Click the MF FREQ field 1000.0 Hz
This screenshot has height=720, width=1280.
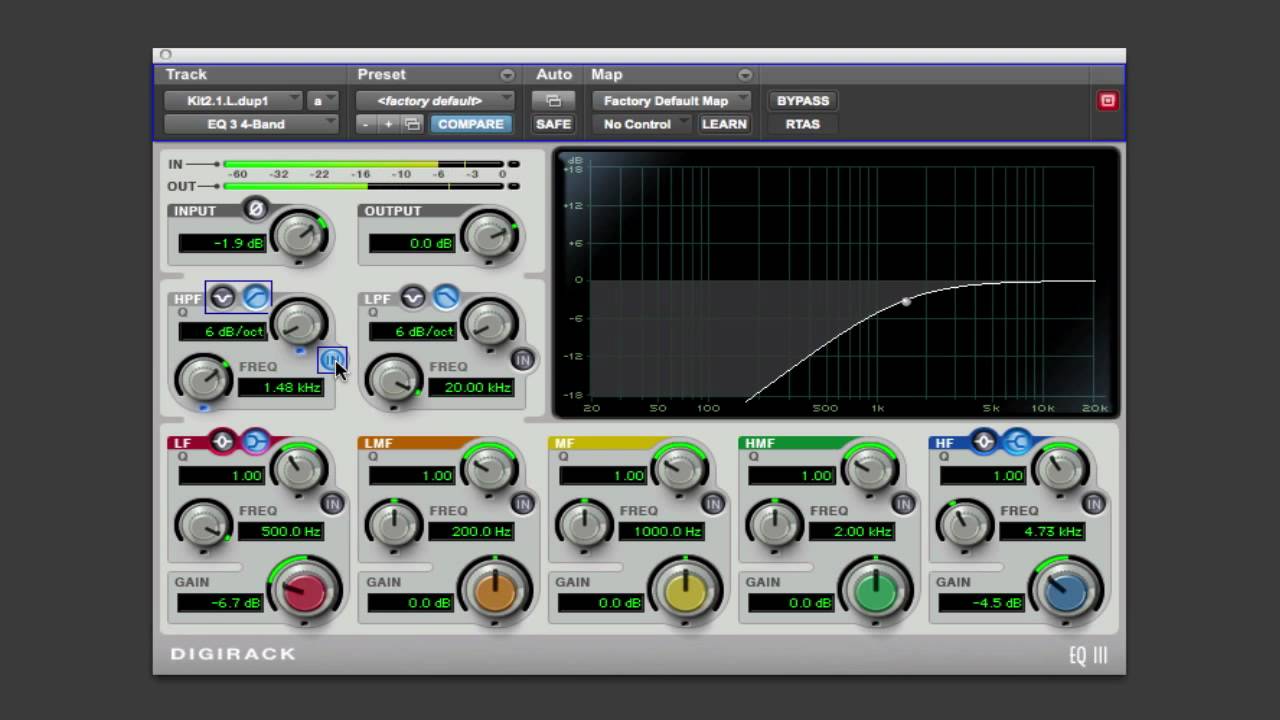click(661, 531)
